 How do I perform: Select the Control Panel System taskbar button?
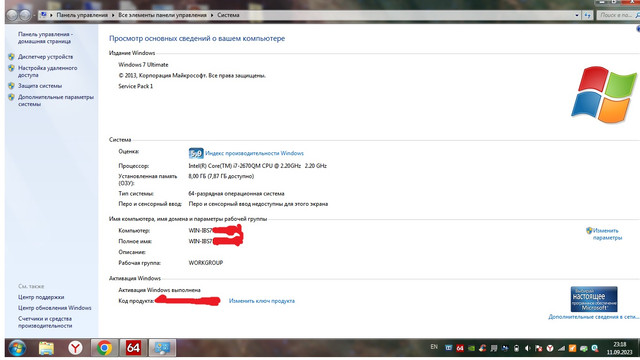pyautogui.click(x=162, y=348)
